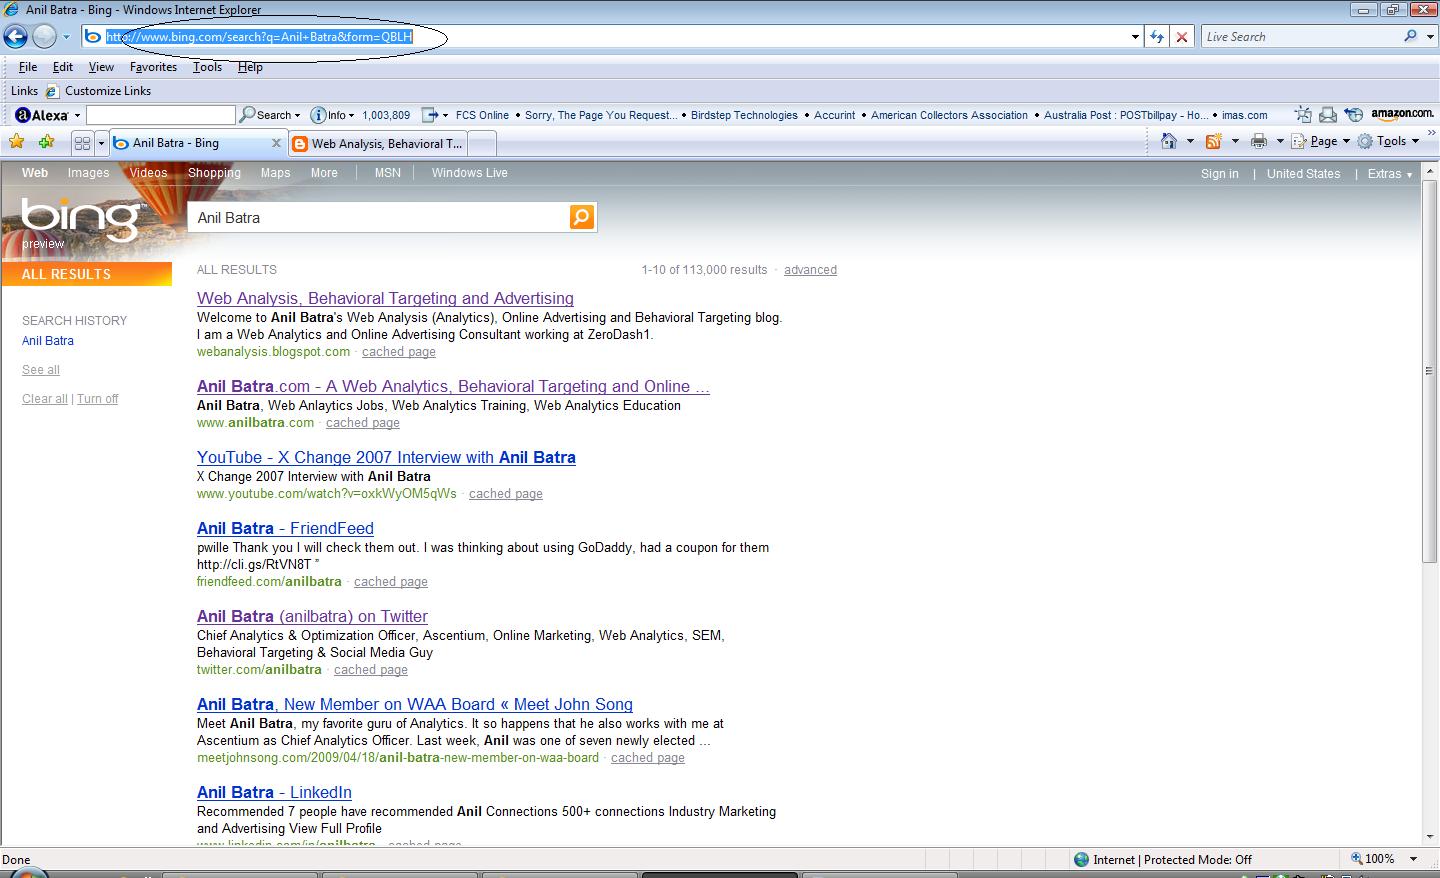
Task: Click Sign in on Bing
Action: (x=1219, y=174)
